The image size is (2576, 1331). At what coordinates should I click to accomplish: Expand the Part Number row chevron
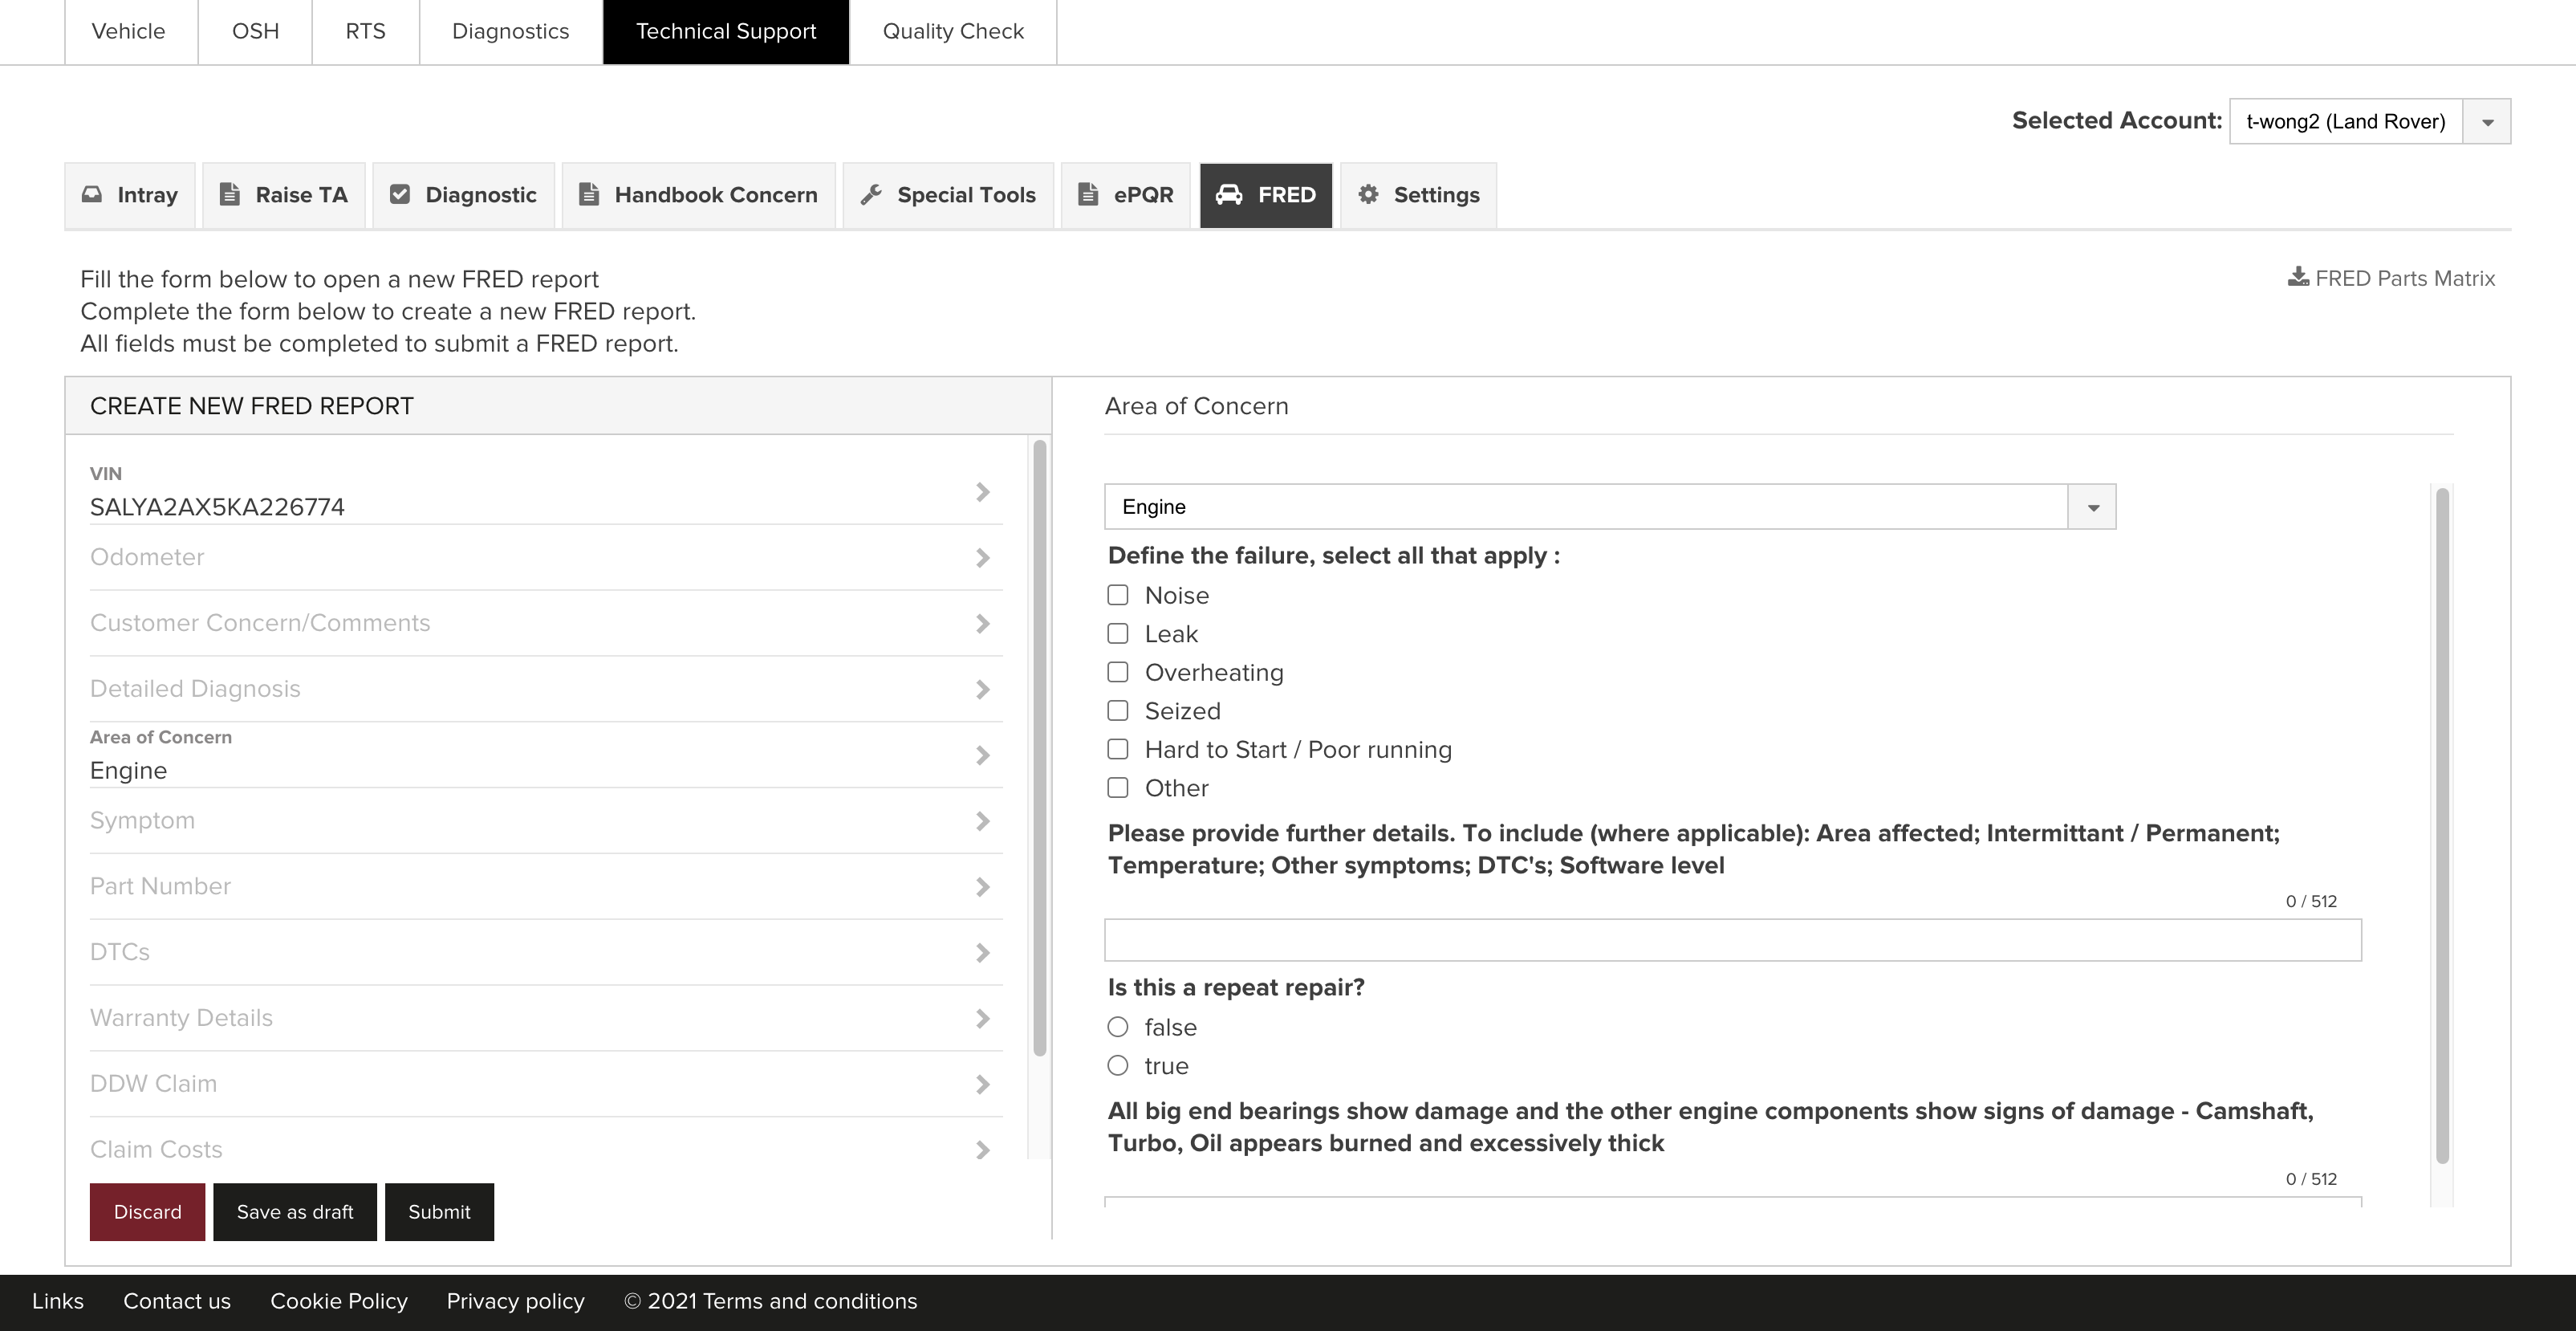[982, 887]
